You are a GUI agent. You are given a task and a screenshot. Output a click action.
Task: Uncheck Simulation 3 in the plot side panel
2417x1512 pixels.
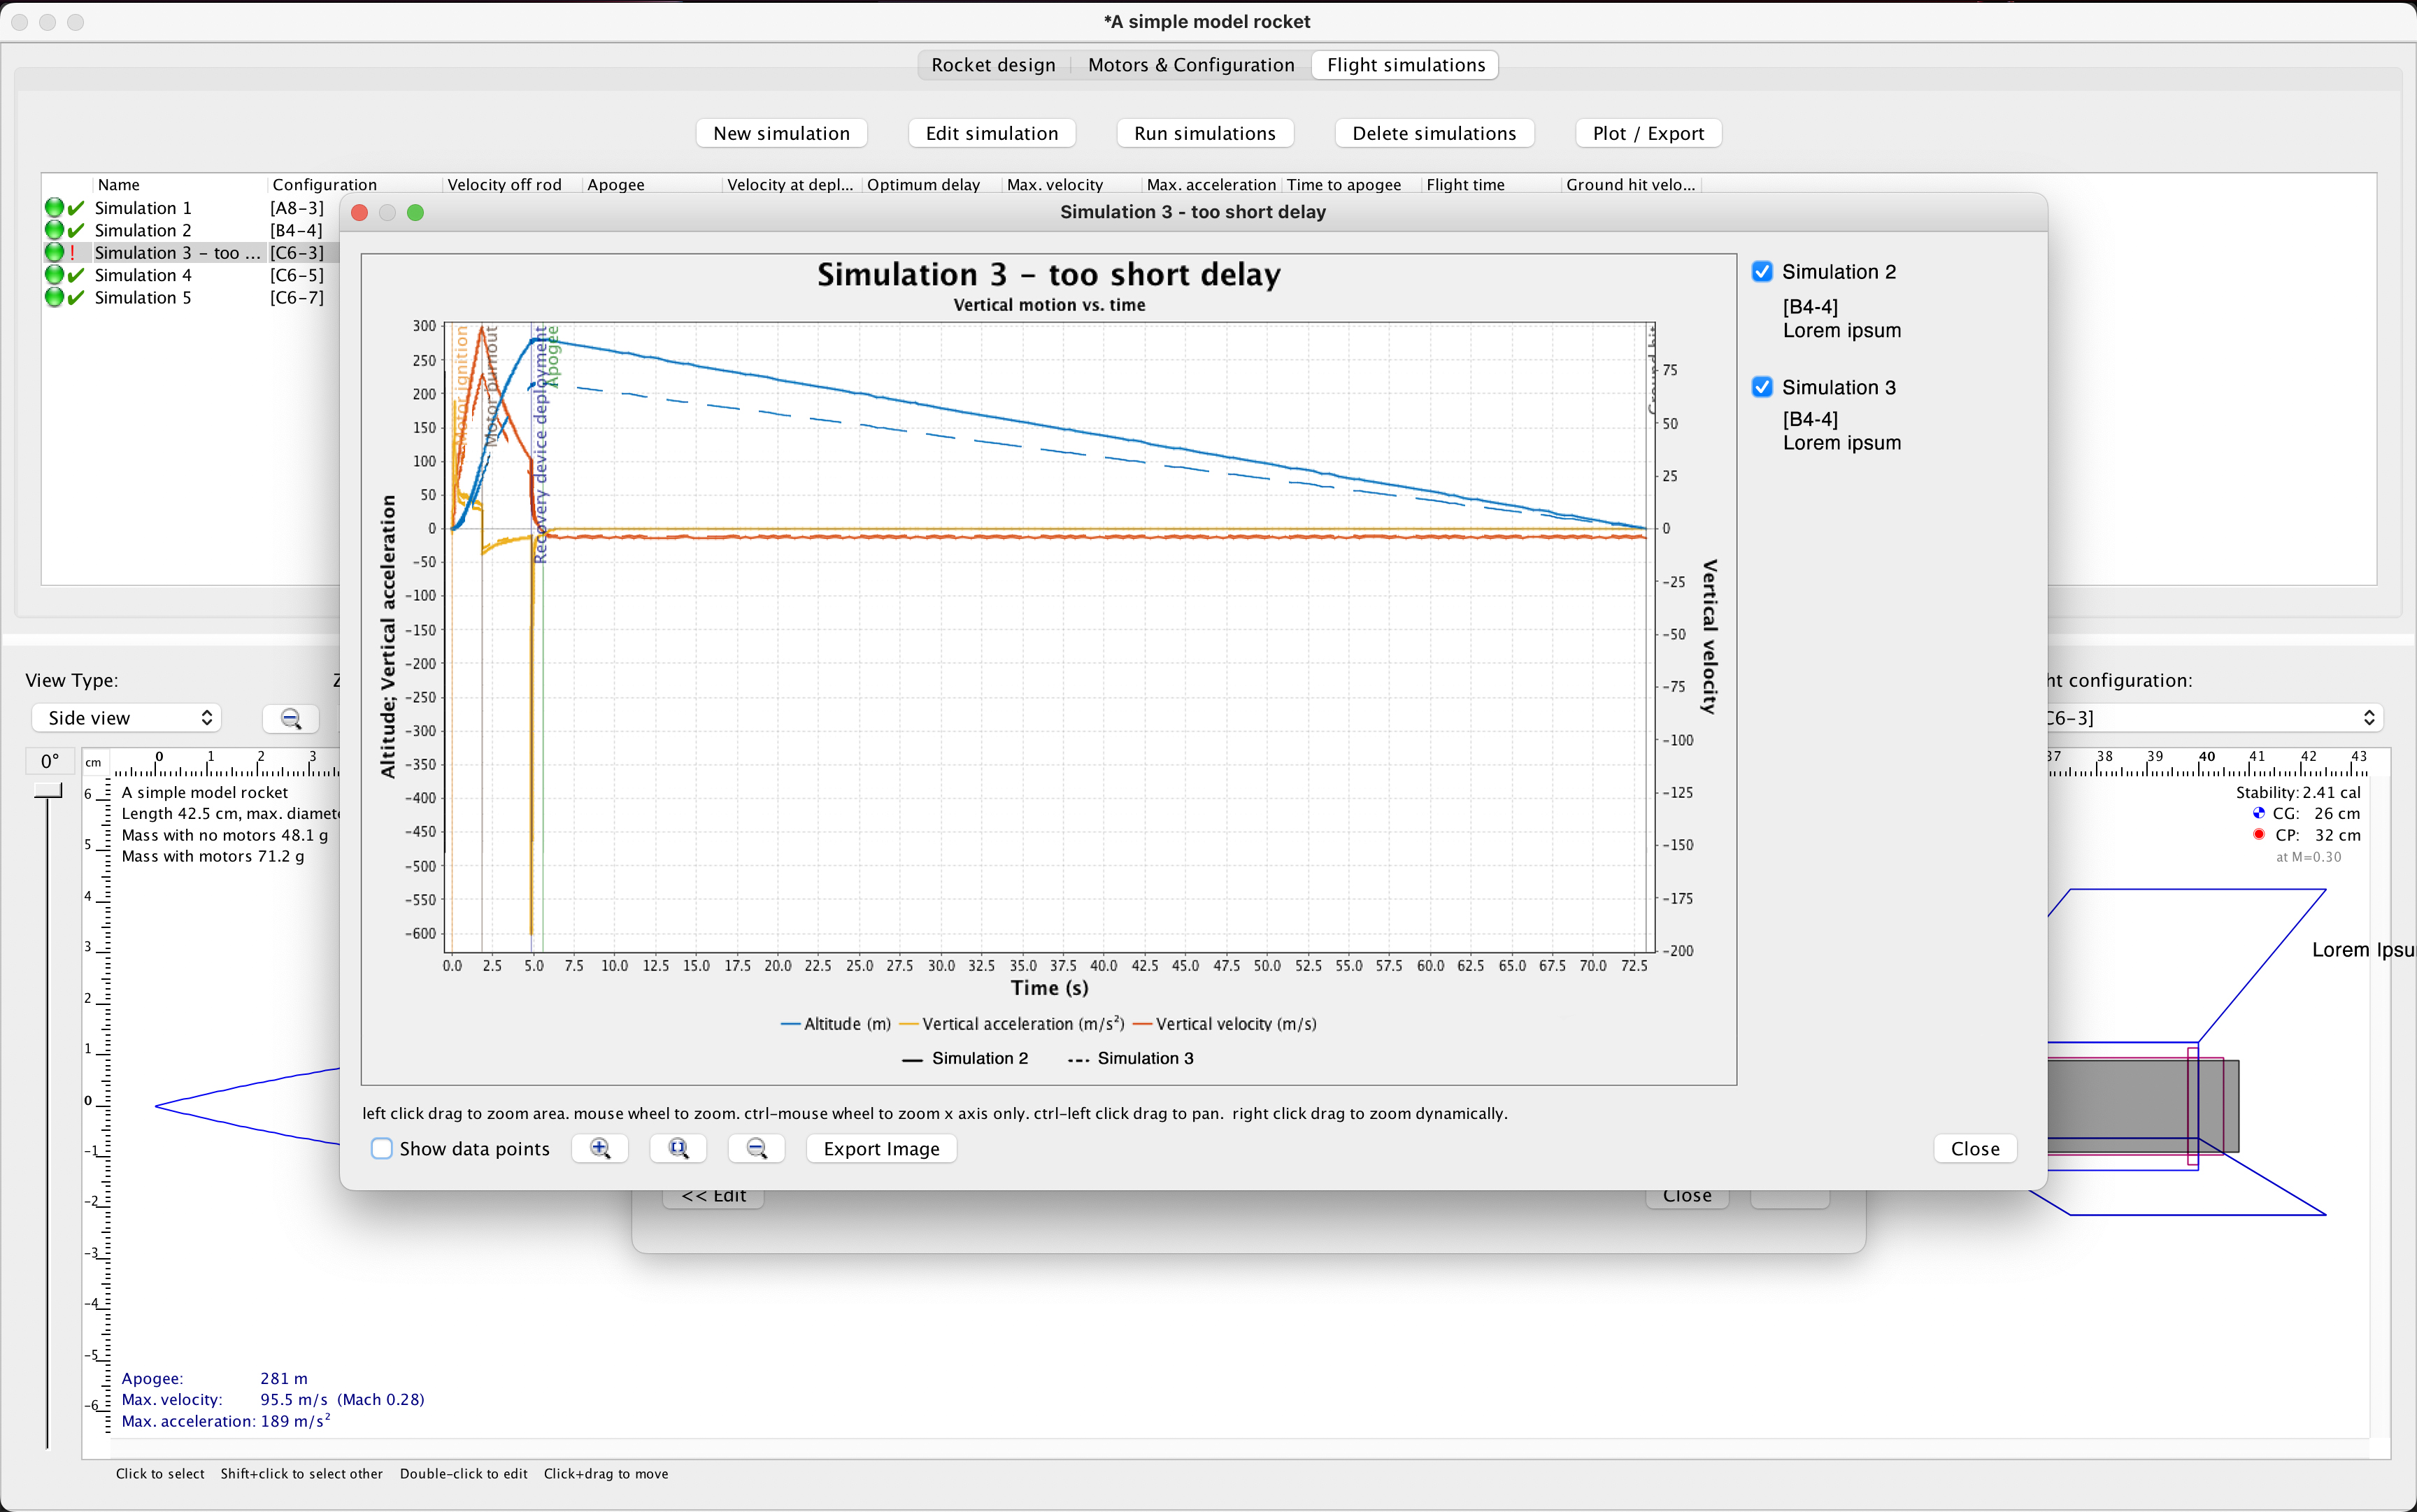click(x=1762, y=386)
